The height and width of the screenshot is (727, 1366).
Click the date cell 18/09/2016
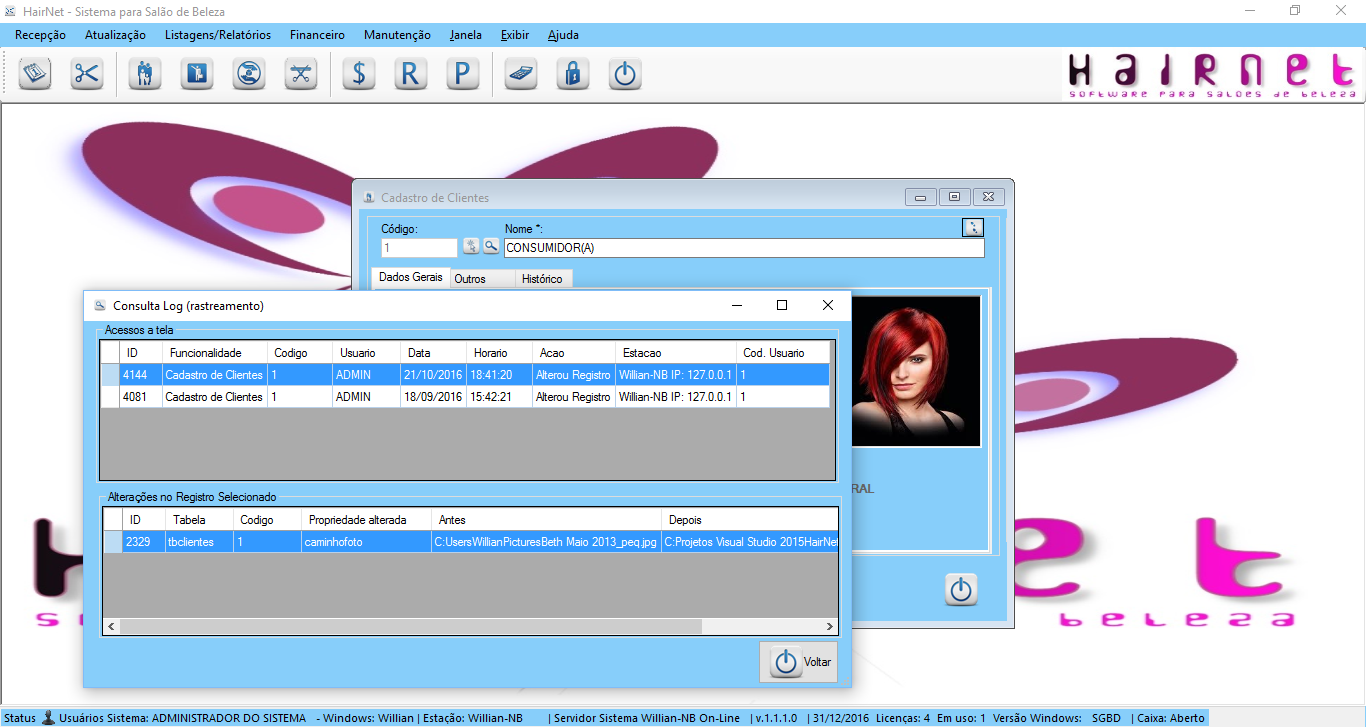point(434,397)
